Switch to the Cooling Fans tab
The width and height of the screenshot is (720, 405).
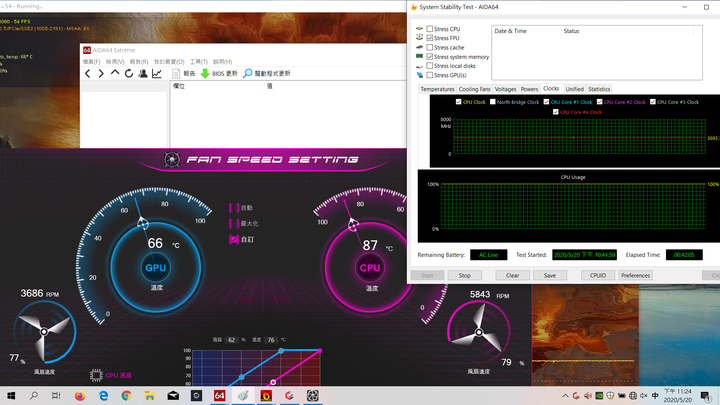474,89
